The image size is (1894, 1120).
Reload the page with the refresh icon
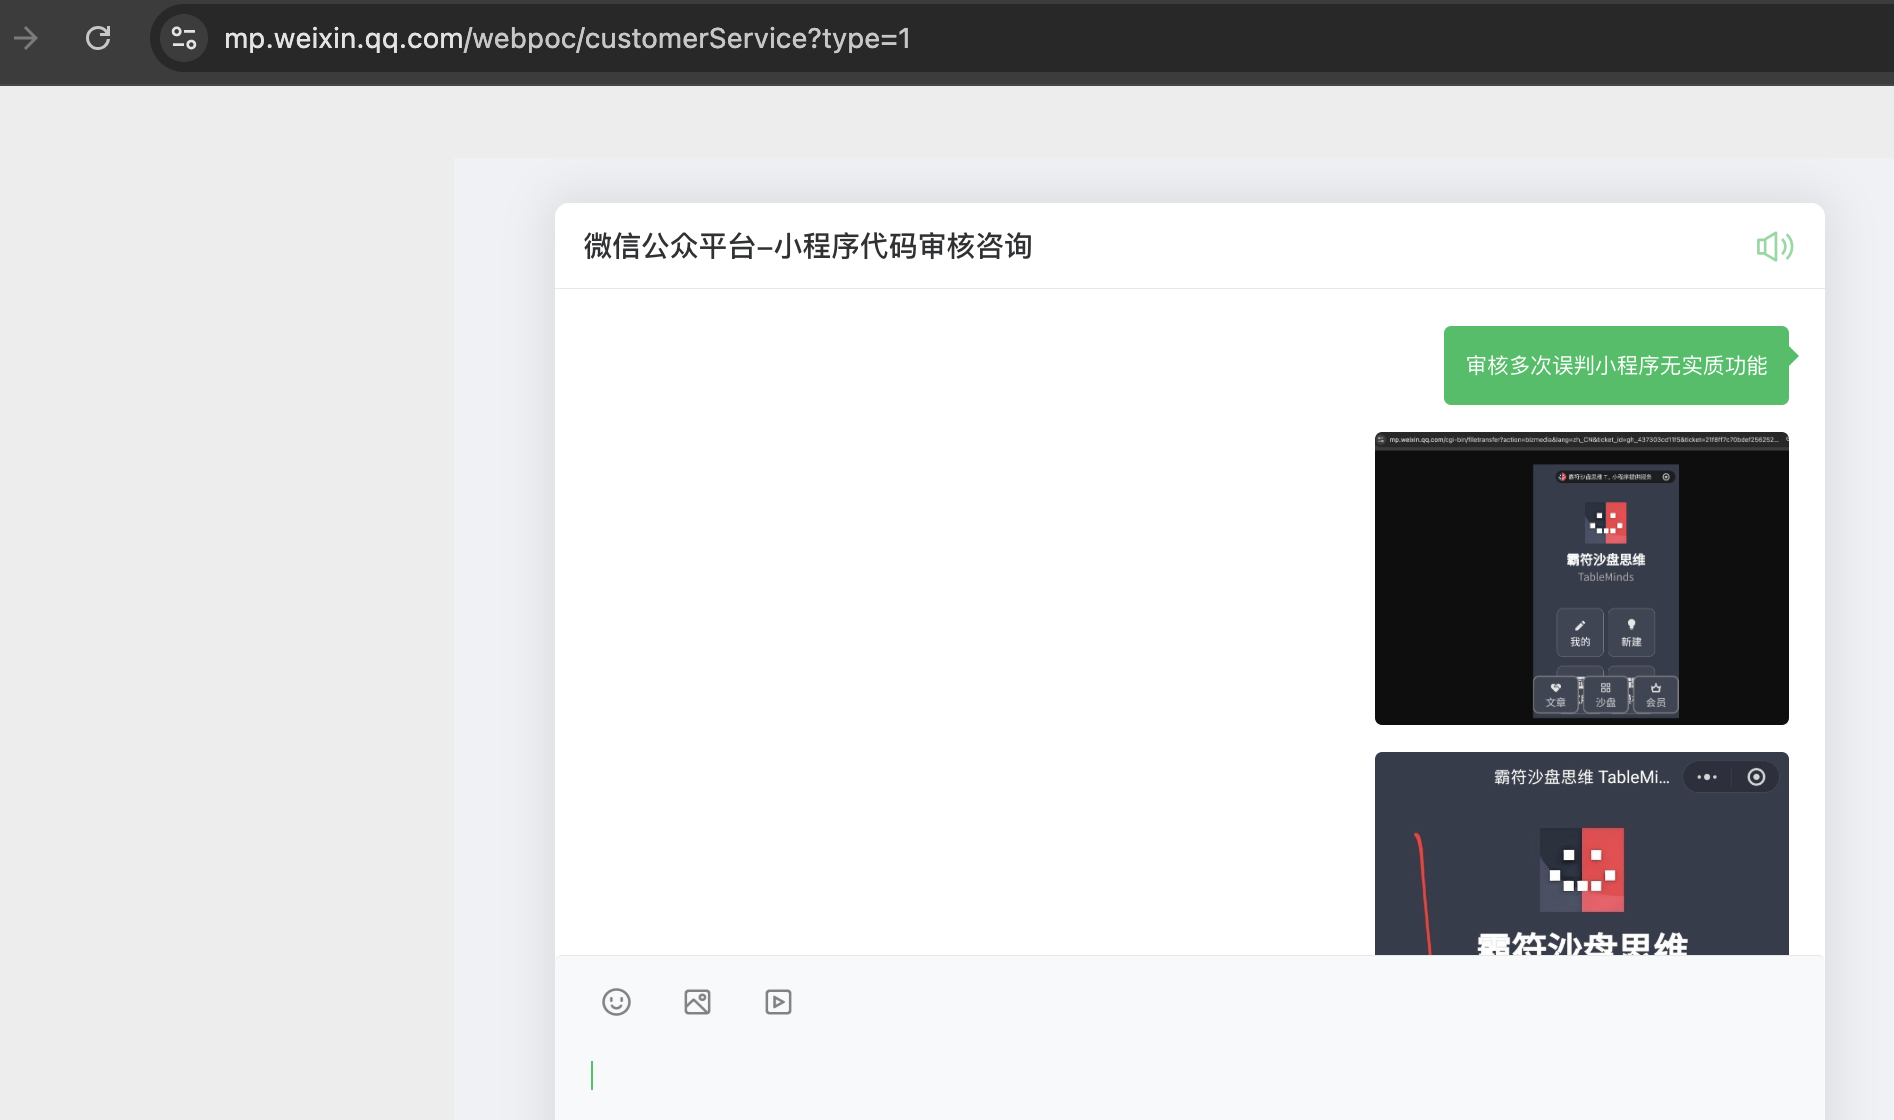98,38
